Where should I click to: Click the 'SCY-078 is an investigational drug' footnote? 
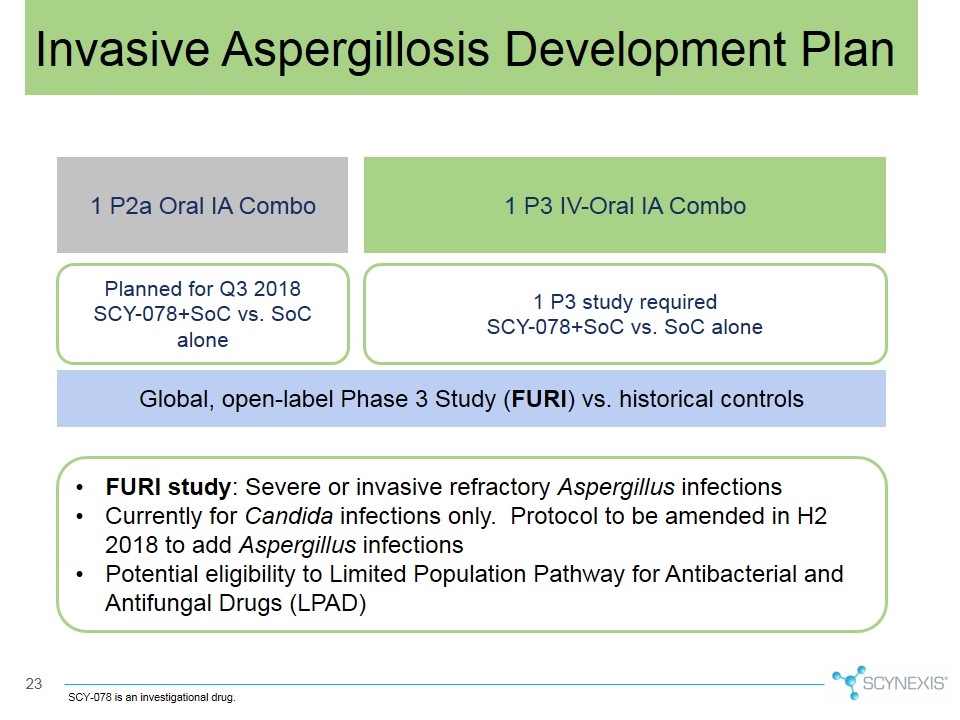pos(152,697)
